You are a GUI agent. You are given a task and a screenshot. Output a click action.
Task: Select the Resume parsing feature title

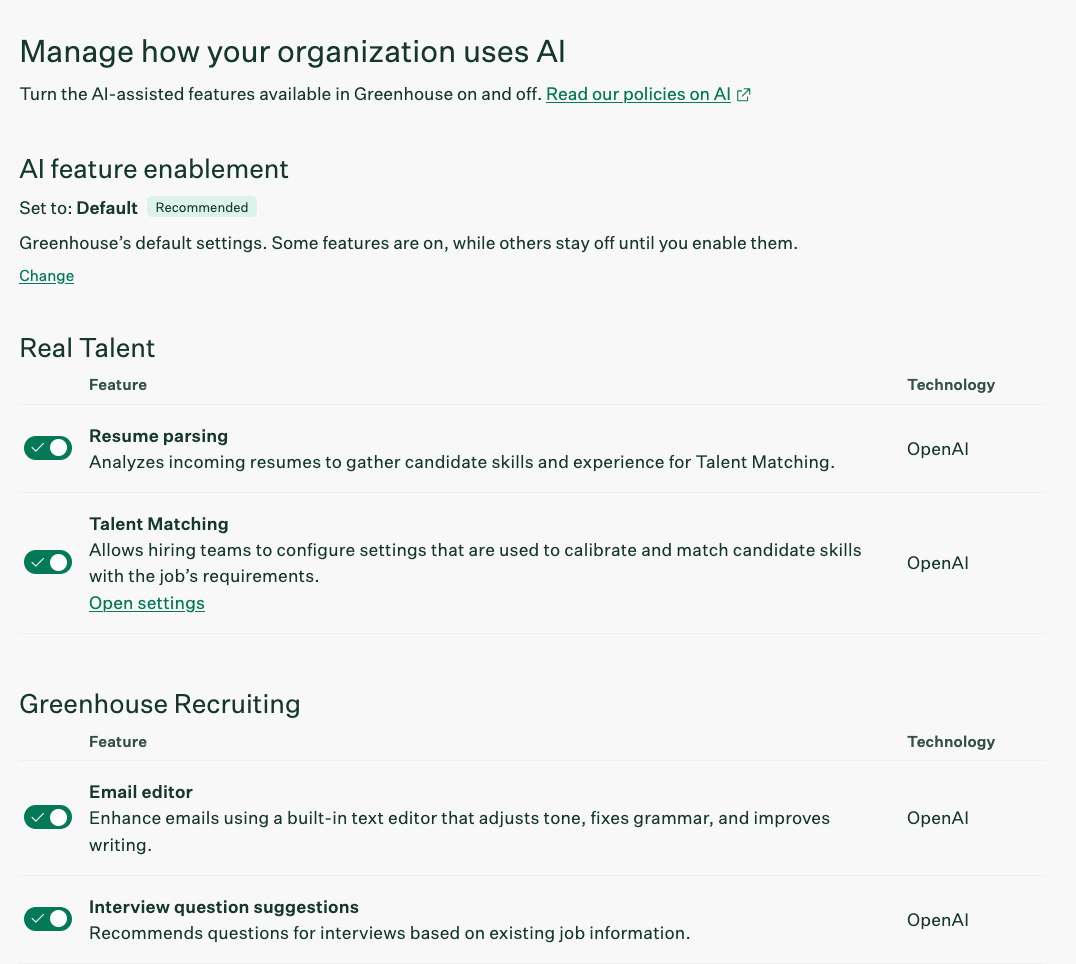tap(158, 436)
